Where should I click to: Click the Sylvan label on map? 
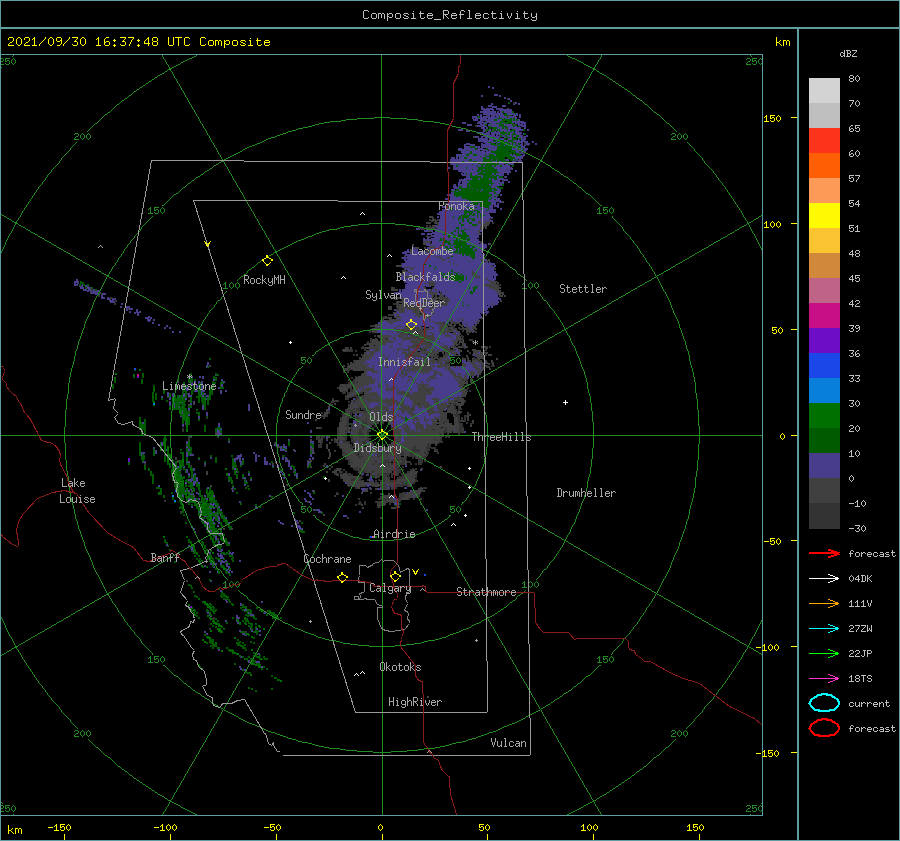(383, 294)
